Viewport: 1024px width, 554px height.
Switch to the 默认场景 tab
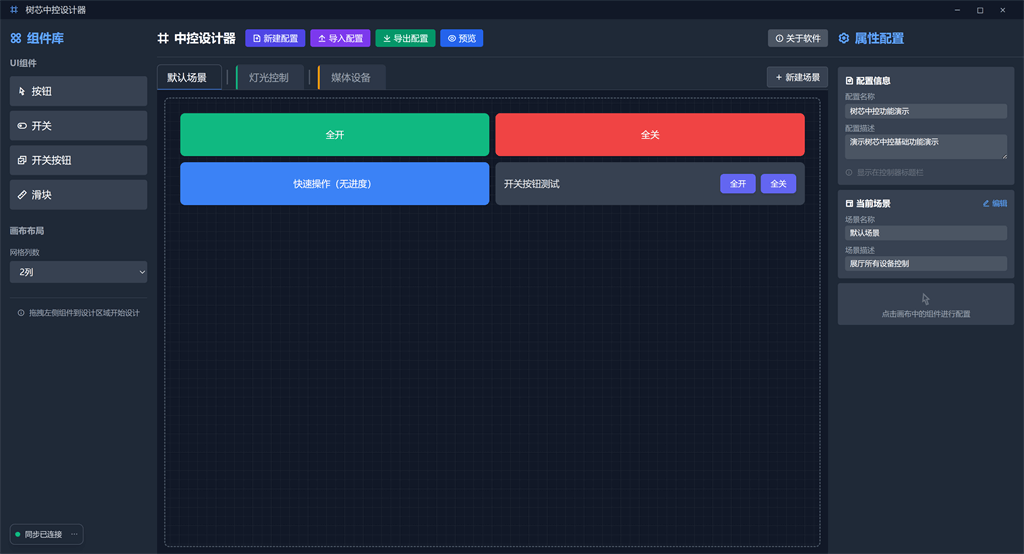(189, 77)
